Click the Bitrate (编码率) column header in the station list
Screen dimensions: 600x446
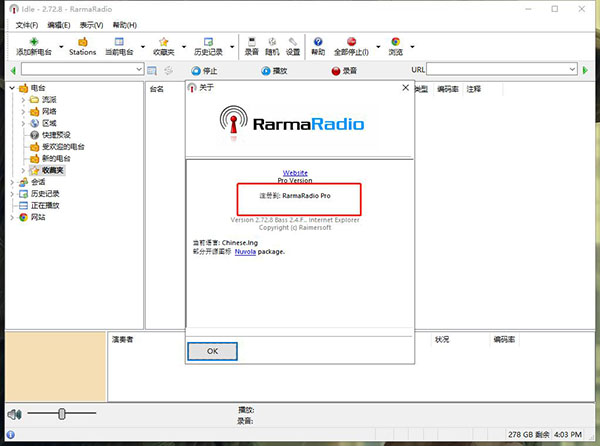[x=448, y=89]
